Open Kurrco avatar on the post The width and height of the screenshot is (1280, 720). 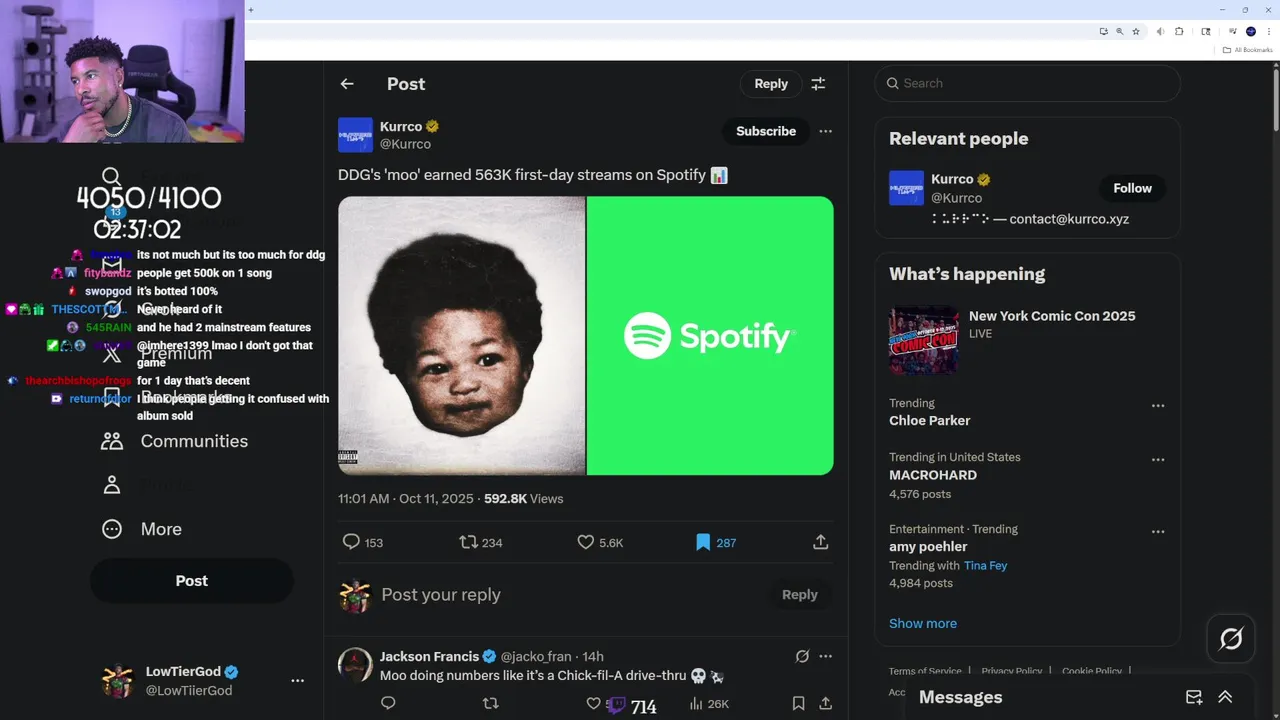tap(355, 135)
